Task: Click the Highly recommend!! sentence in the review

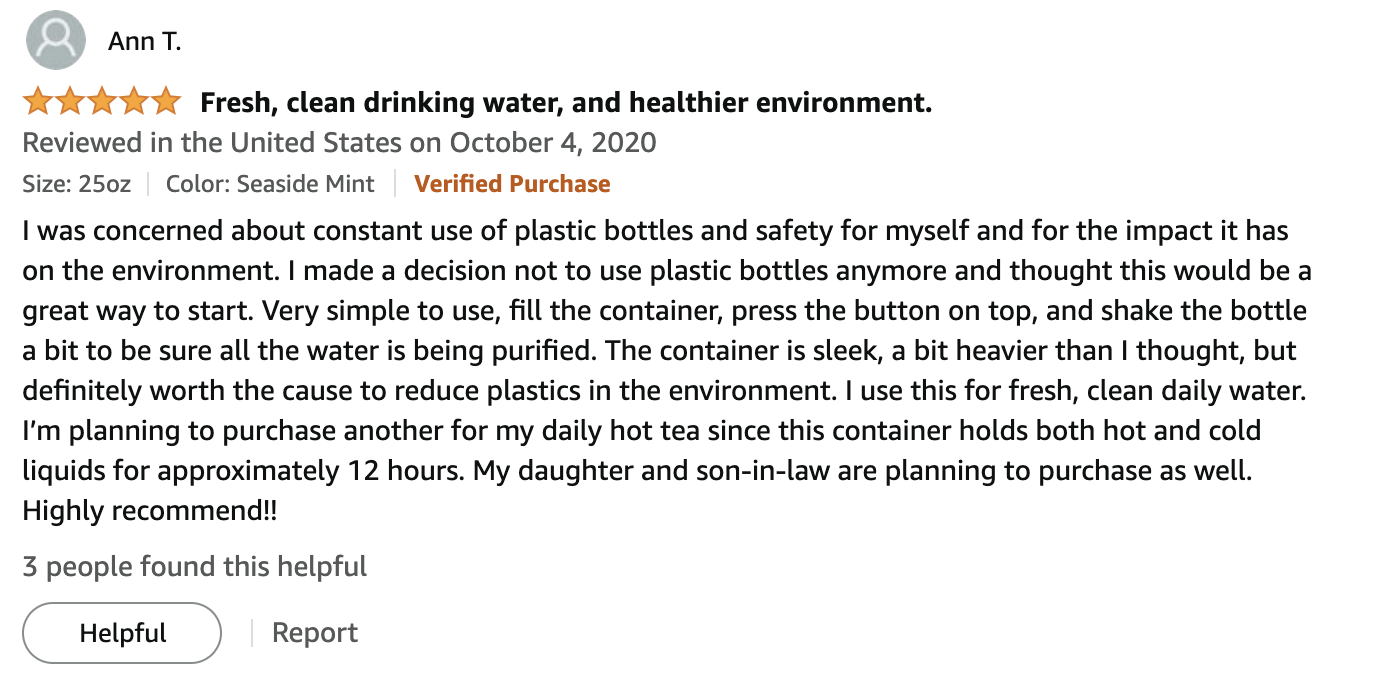Action: point(150,511)
